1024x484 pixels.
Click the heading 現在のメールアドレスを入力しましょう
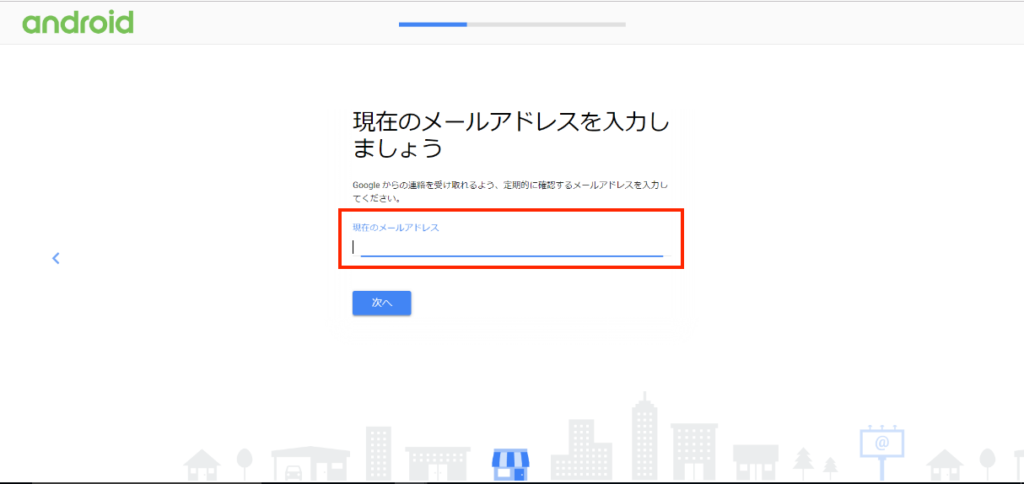point(510,135)
